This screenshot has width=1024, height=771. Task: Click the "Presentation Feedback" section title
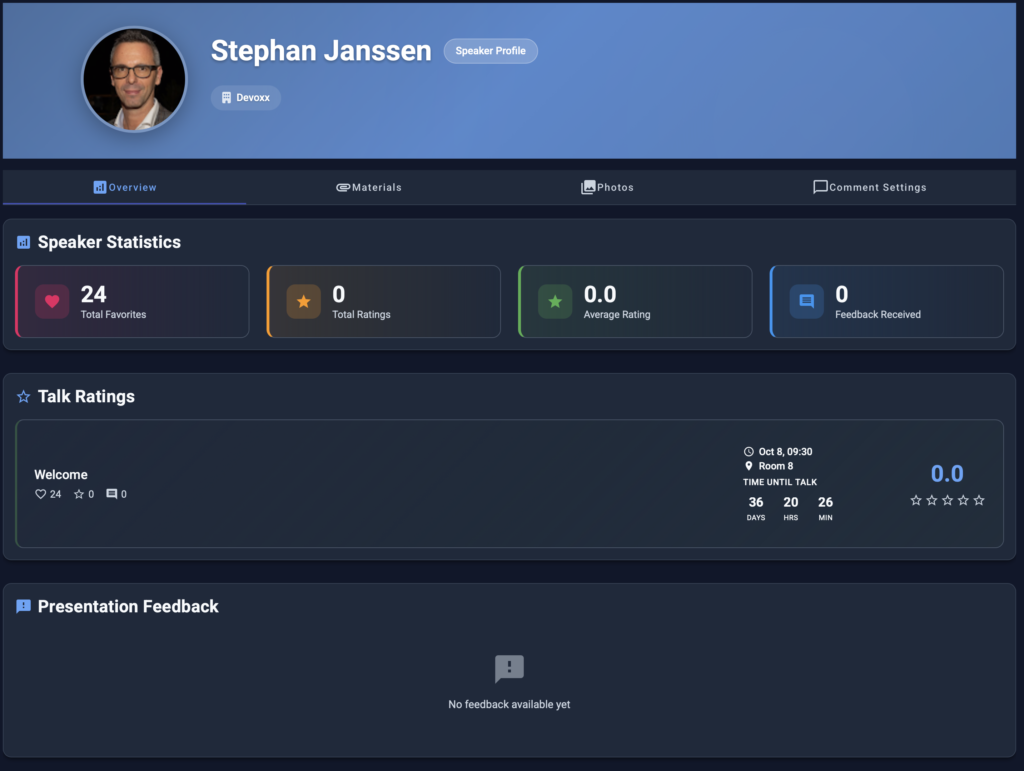tap(128, 606)
